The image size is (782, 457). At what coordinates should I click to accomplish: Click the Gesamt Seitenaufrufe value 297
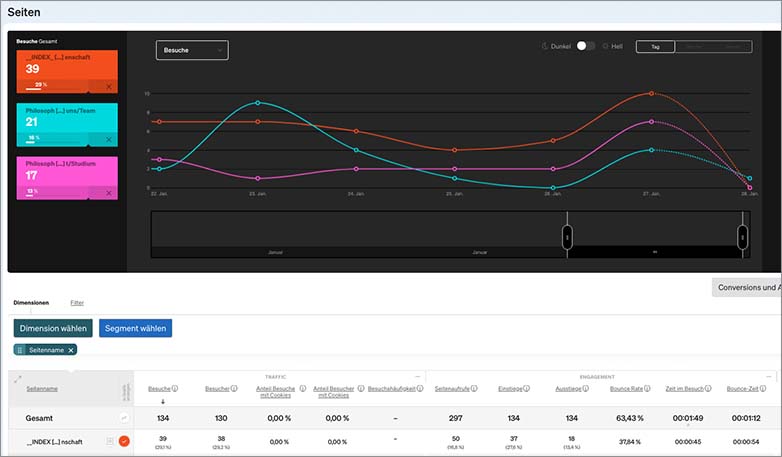pyautogui.click(x=455, y=418)
